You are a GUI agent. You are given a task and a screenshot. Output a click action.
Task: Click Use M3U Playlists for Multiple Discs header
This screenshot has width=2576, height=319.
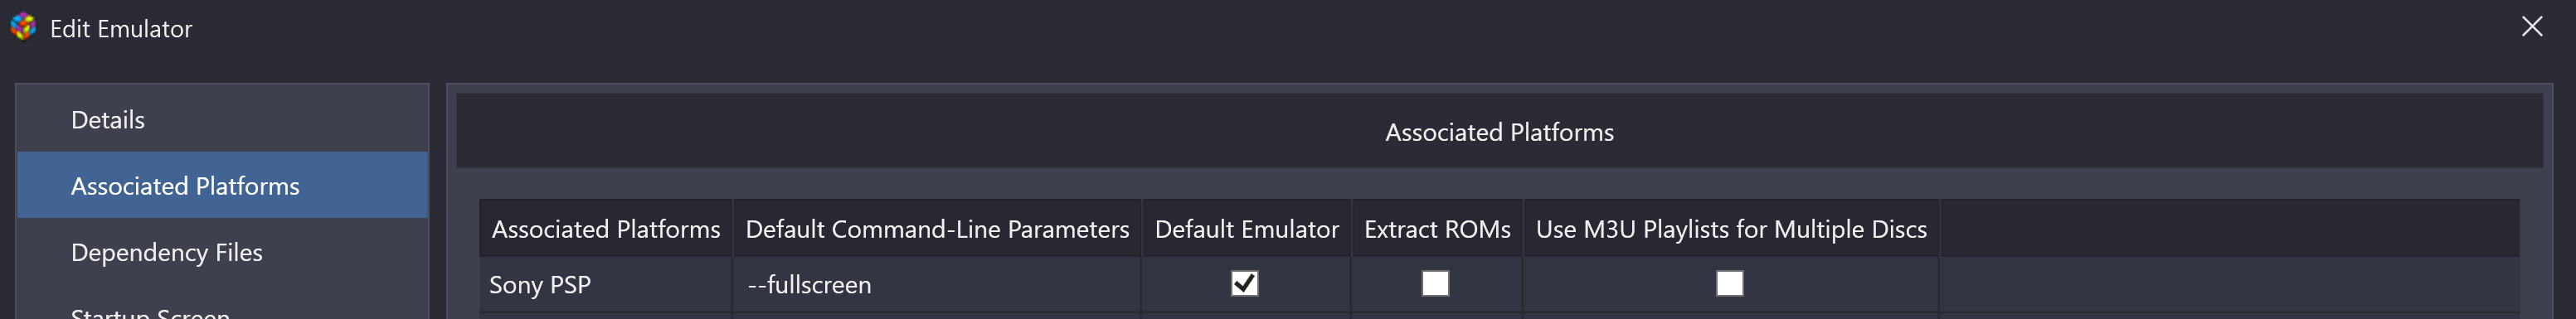(1731, 229)
